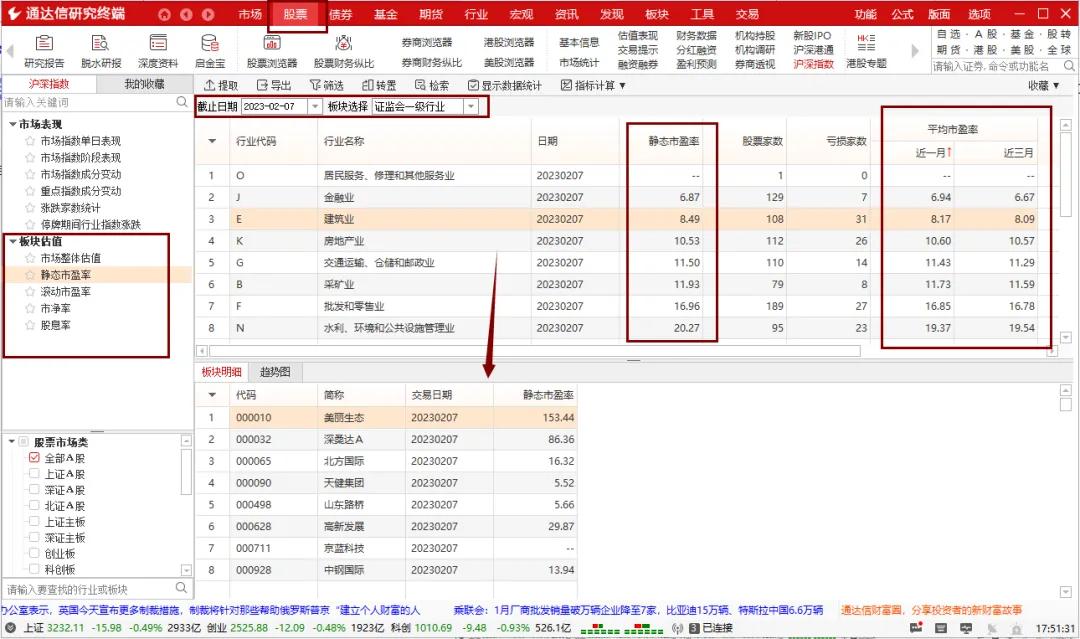This screenshot has width=1080, height=639.
Task: Click the 请输入要查找的行业或板块 field
Action: (x=89, y=589)
